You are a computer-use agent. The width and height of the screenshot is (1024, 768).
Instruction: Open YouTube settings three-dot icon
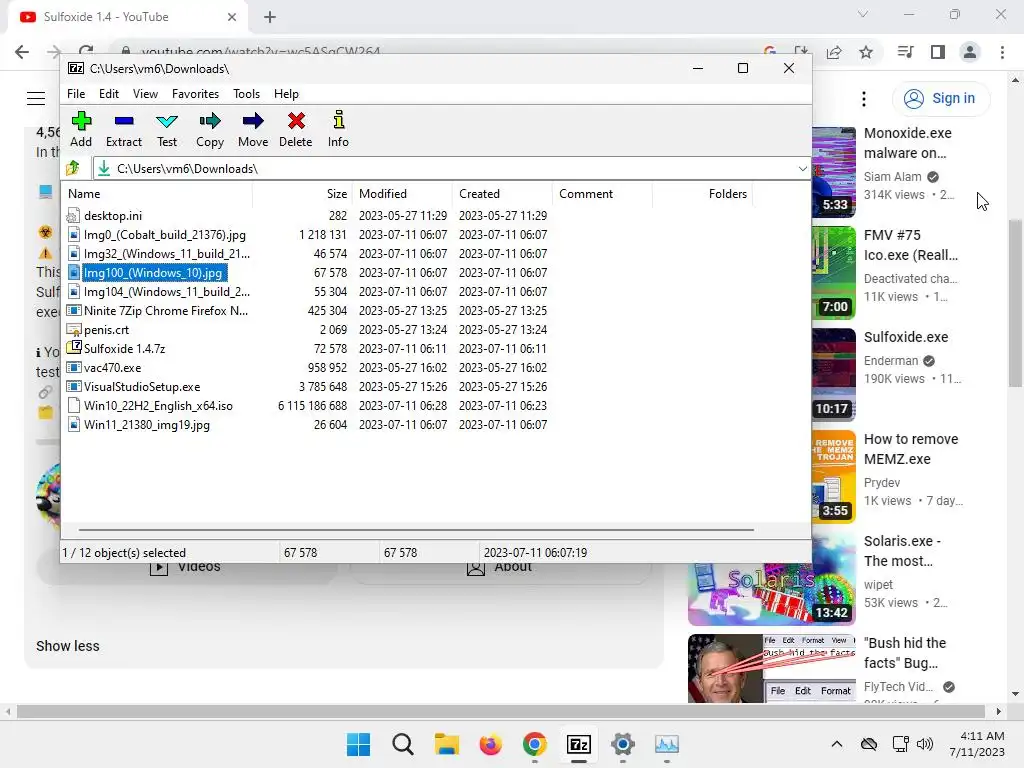point(864,99)
